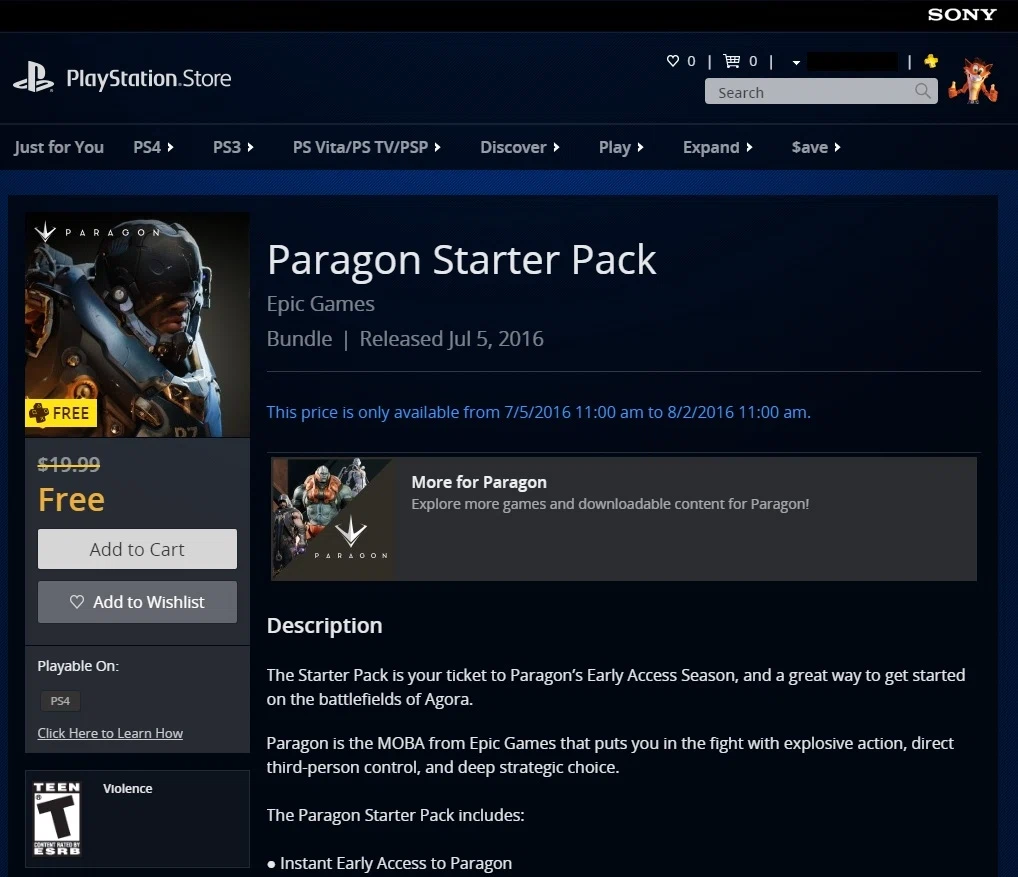Open the More for Paragon banner

624,519
